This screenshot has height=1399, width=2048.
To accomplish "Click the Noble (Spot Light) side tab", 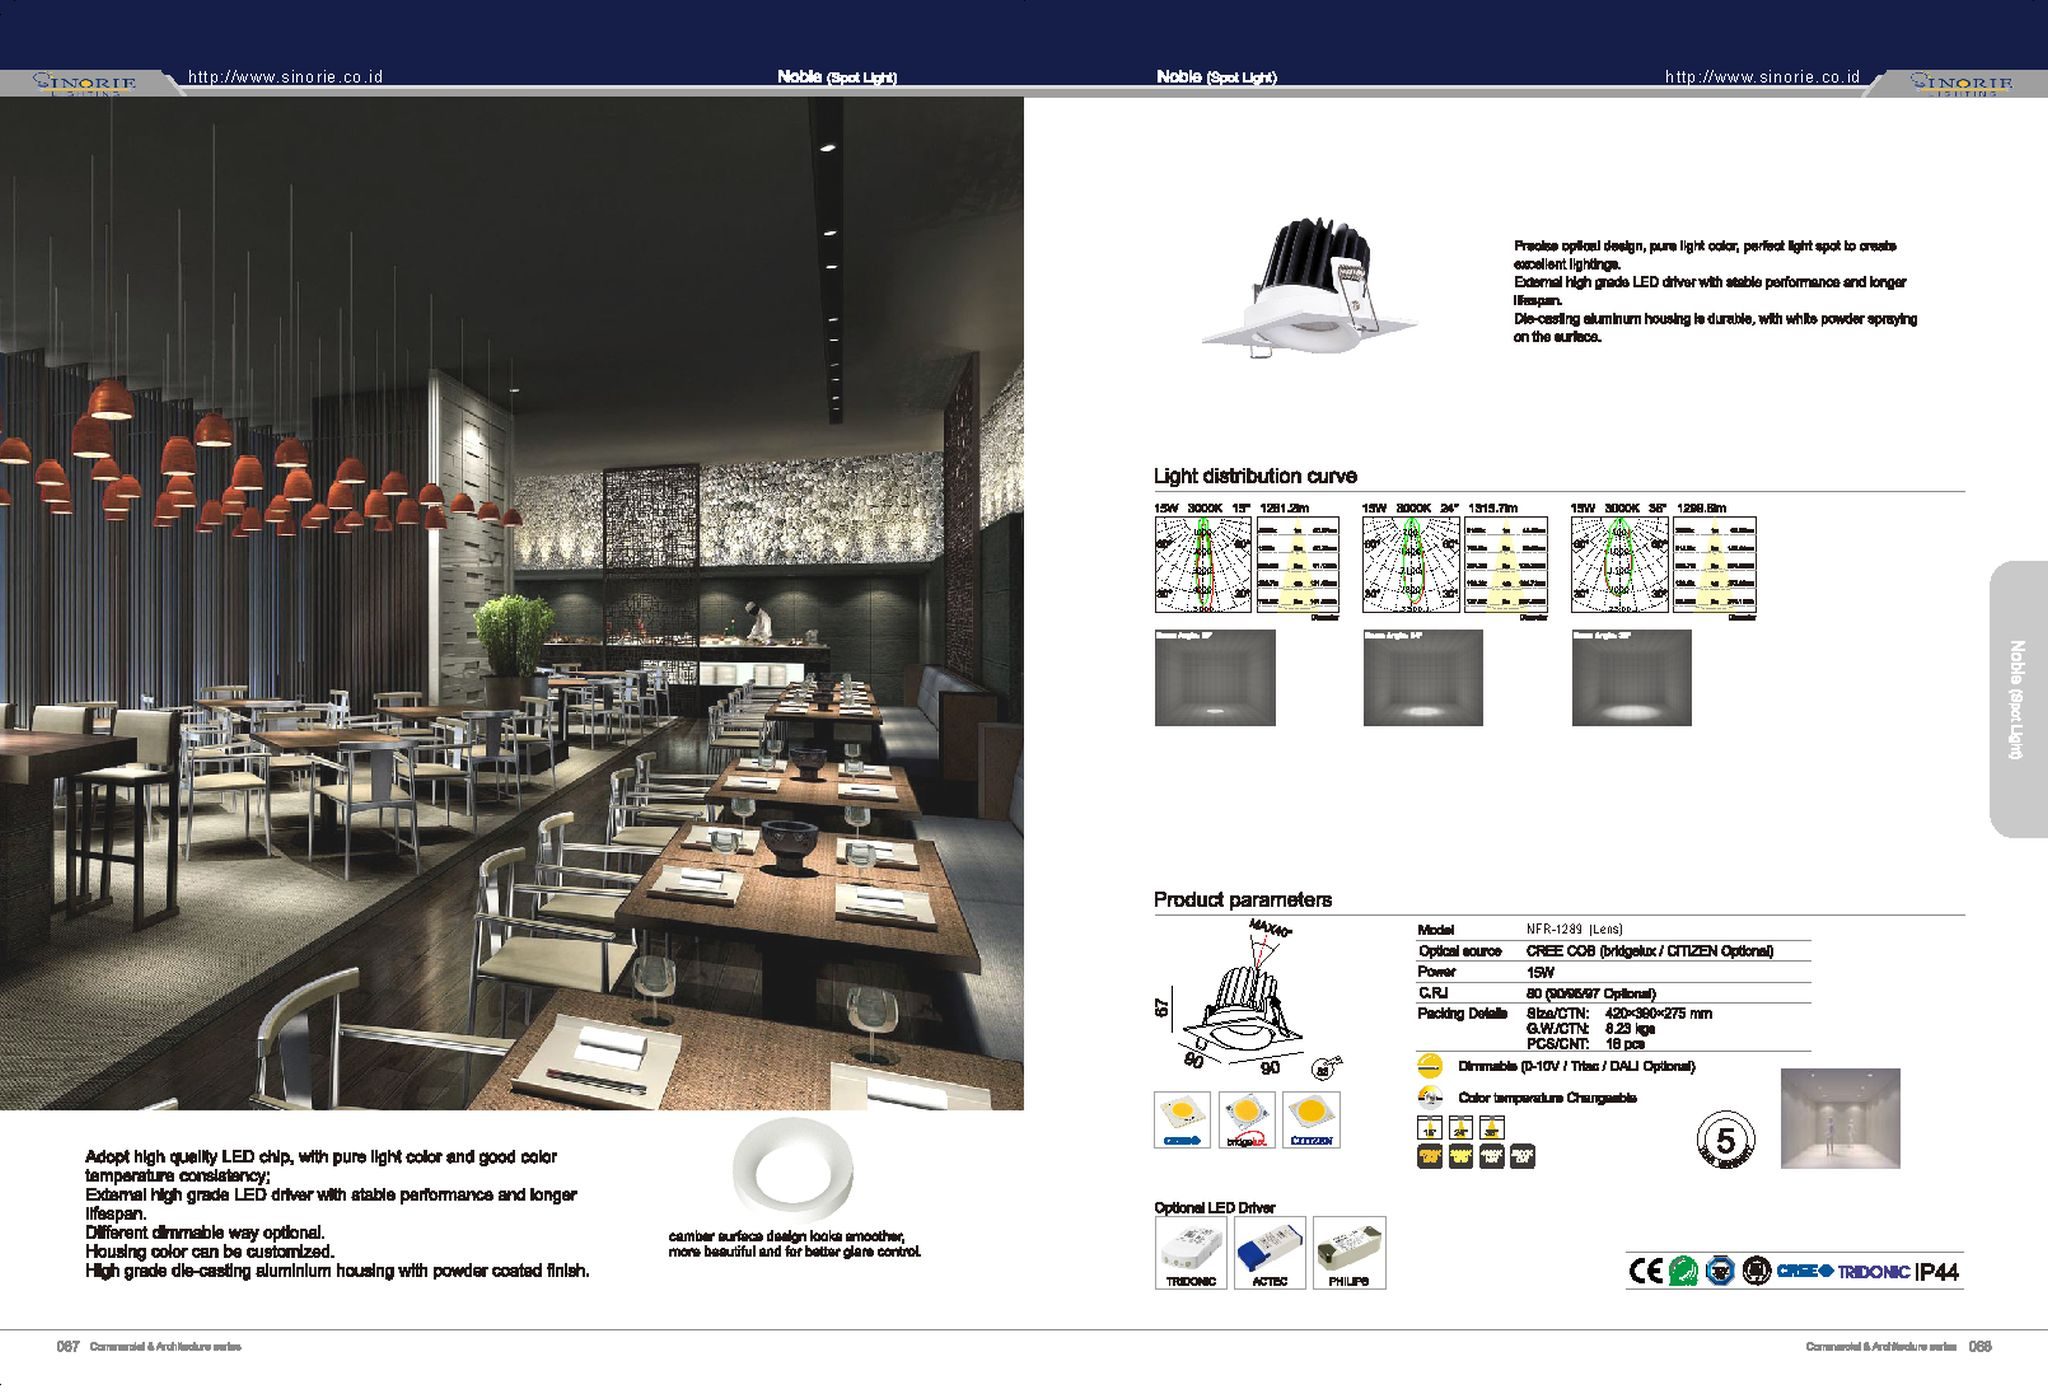I will tap(2017, 699).
